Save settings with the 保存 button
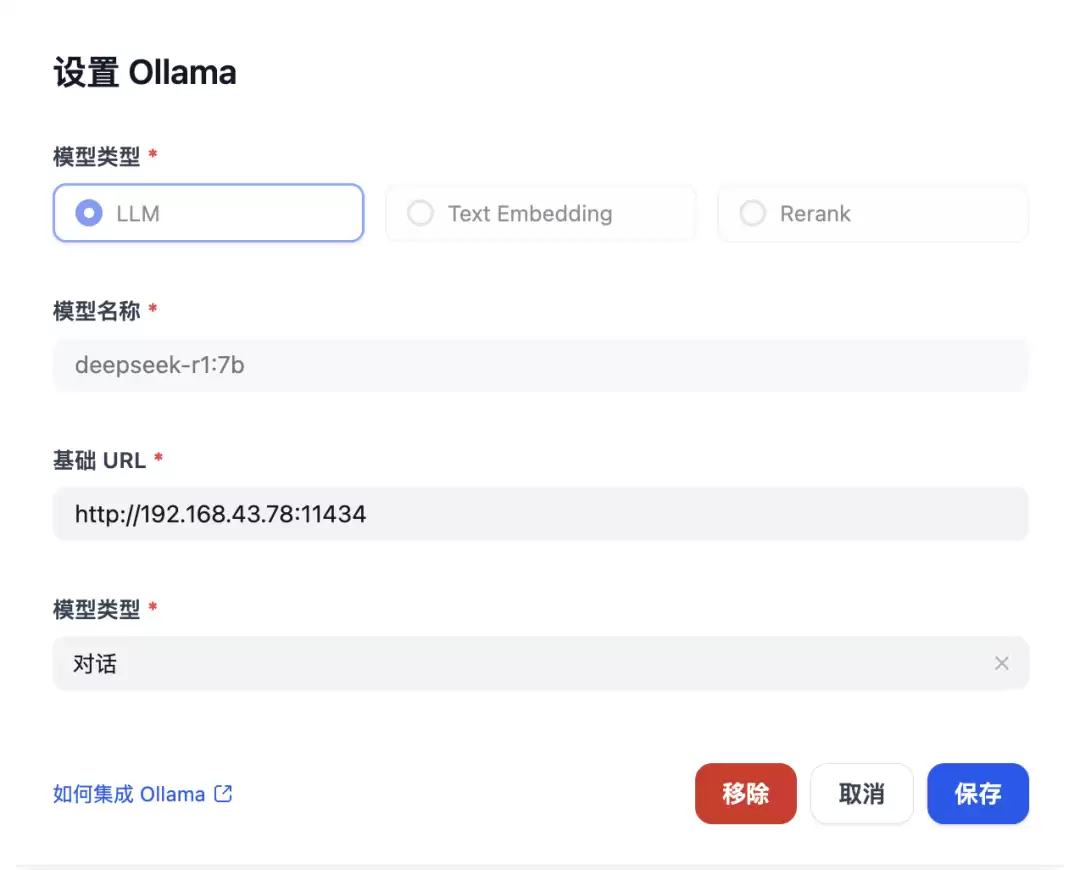 (x=977, y=794)
